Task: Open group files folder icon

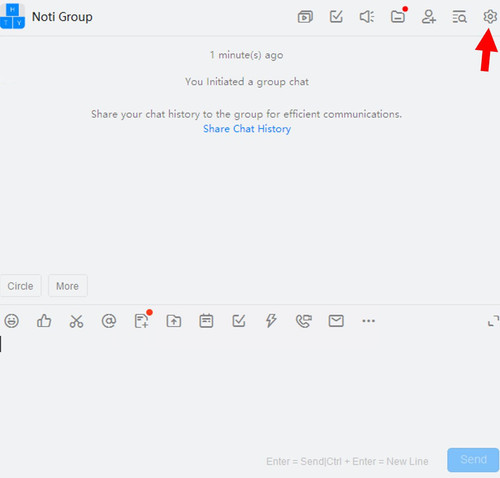Action: coord(398,16)
